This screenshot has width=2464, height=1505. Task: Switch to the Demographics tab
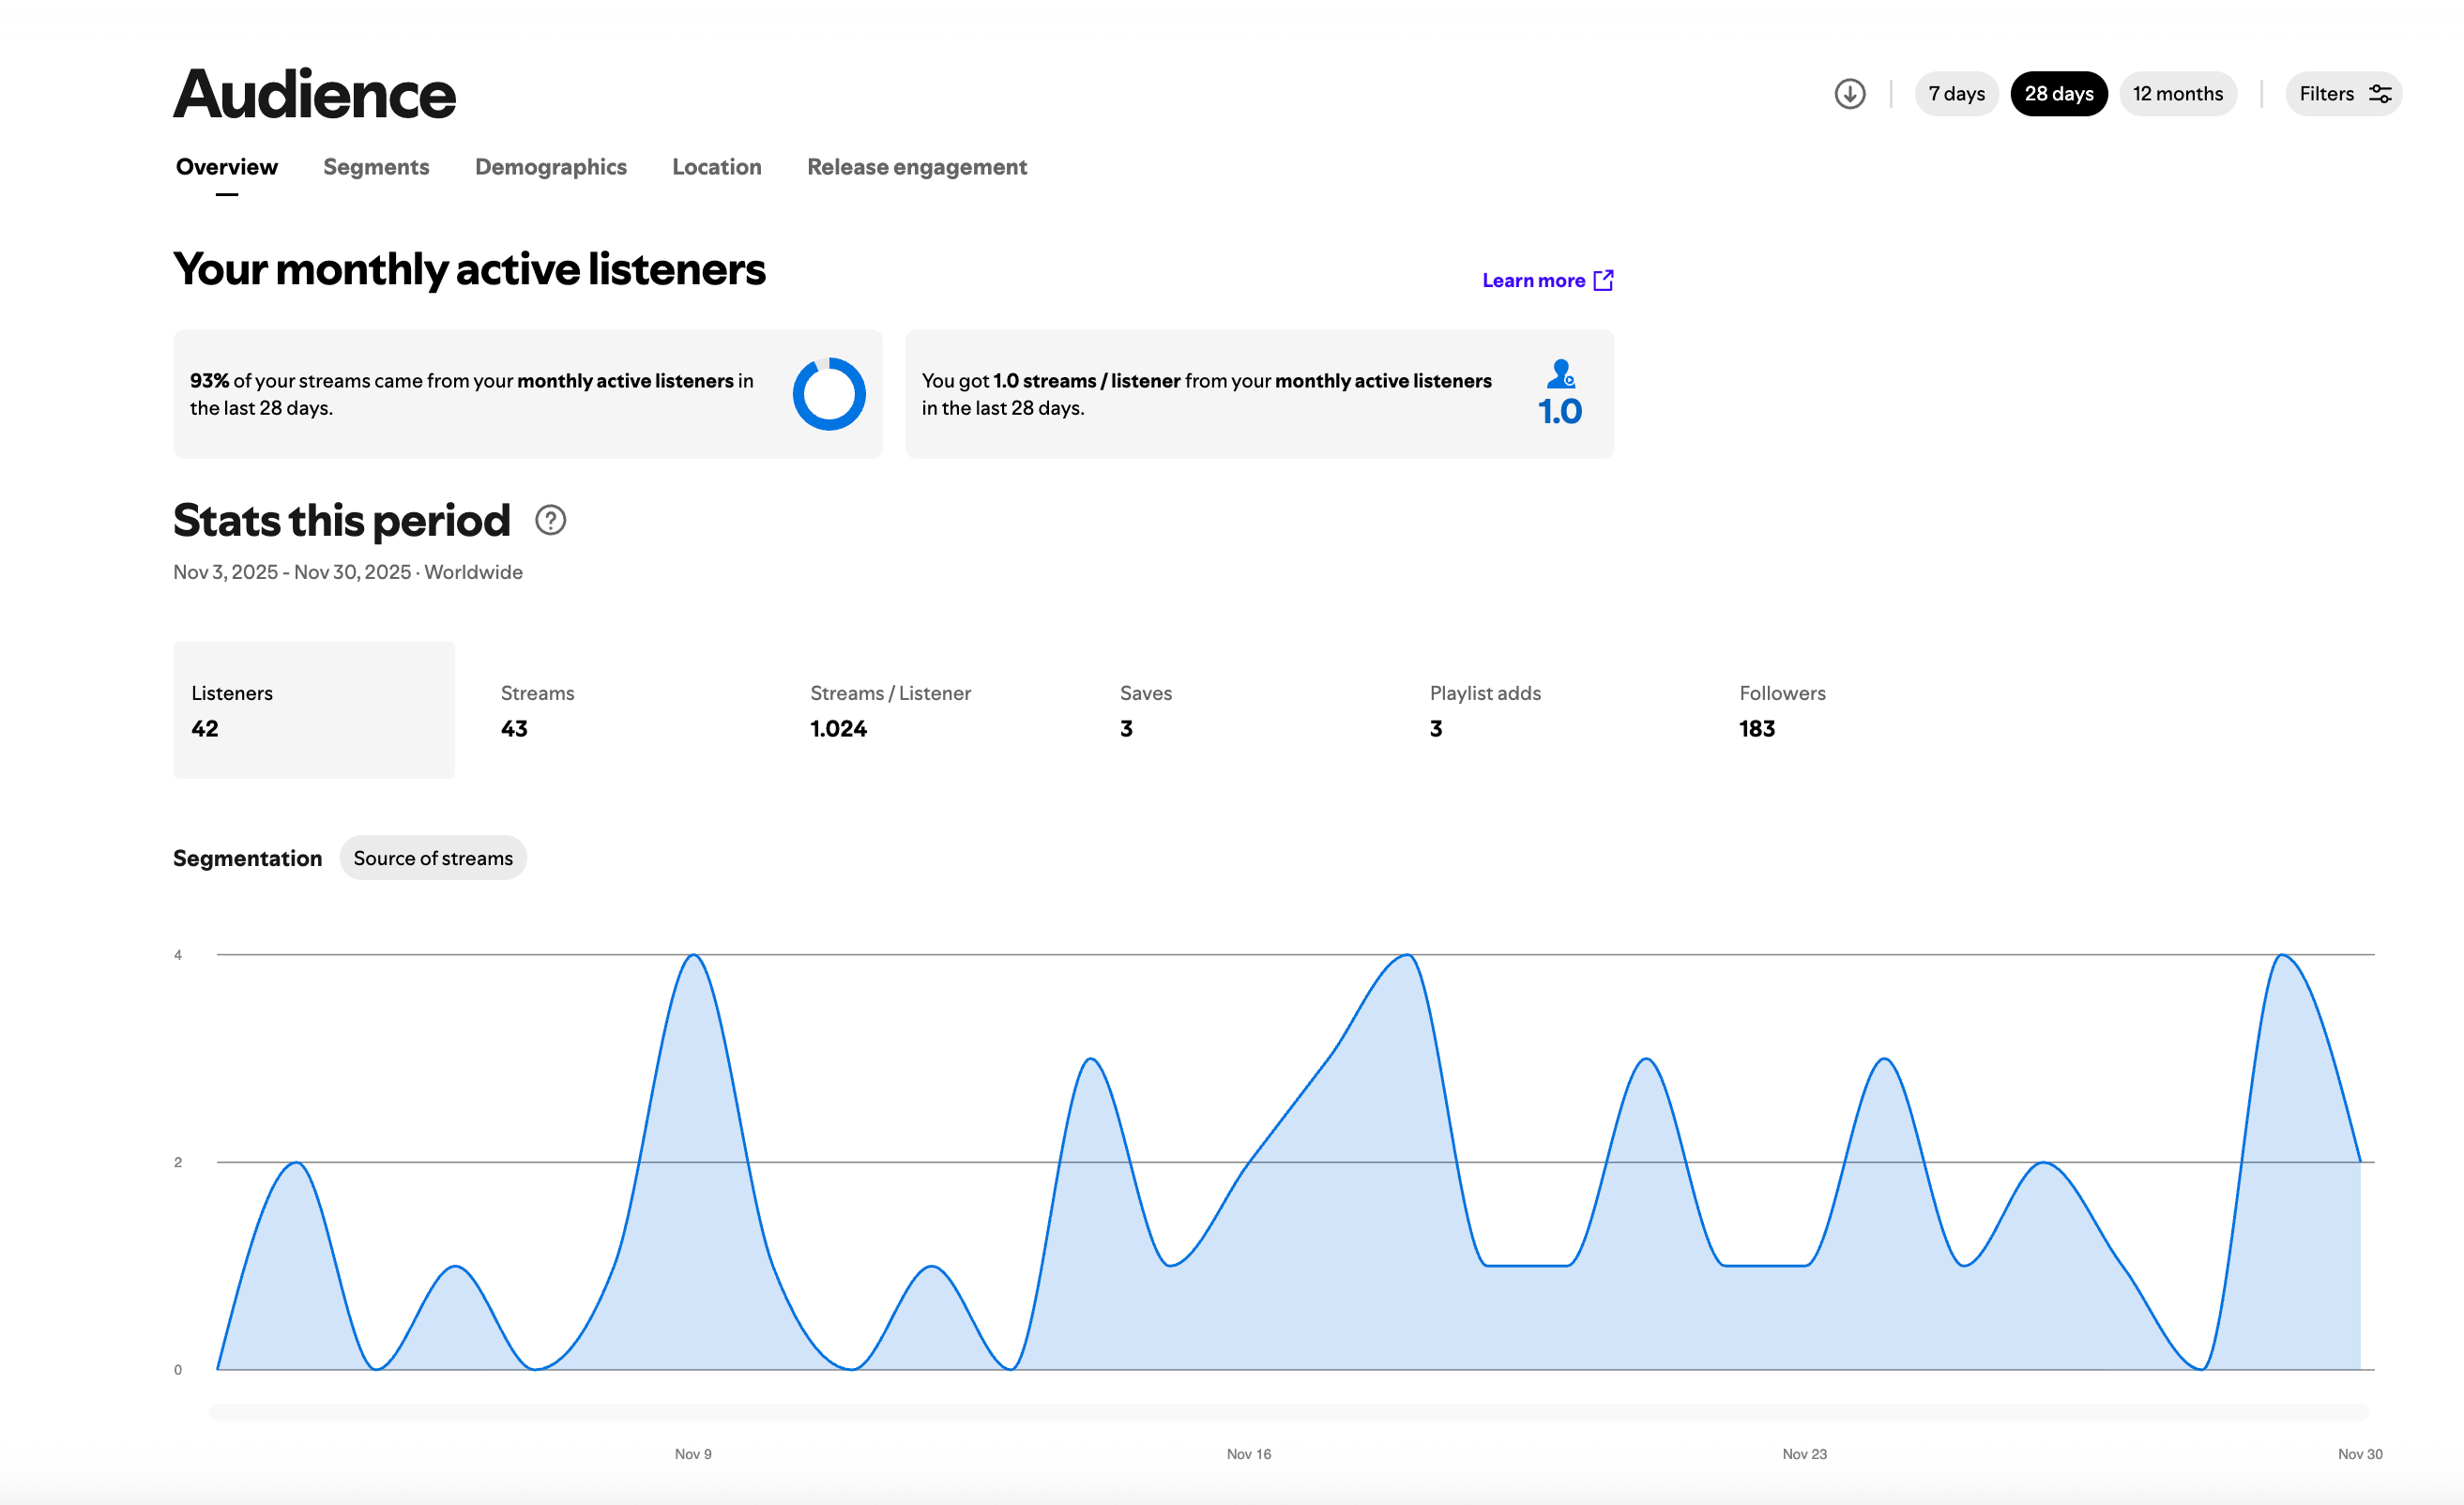(550, 167)
